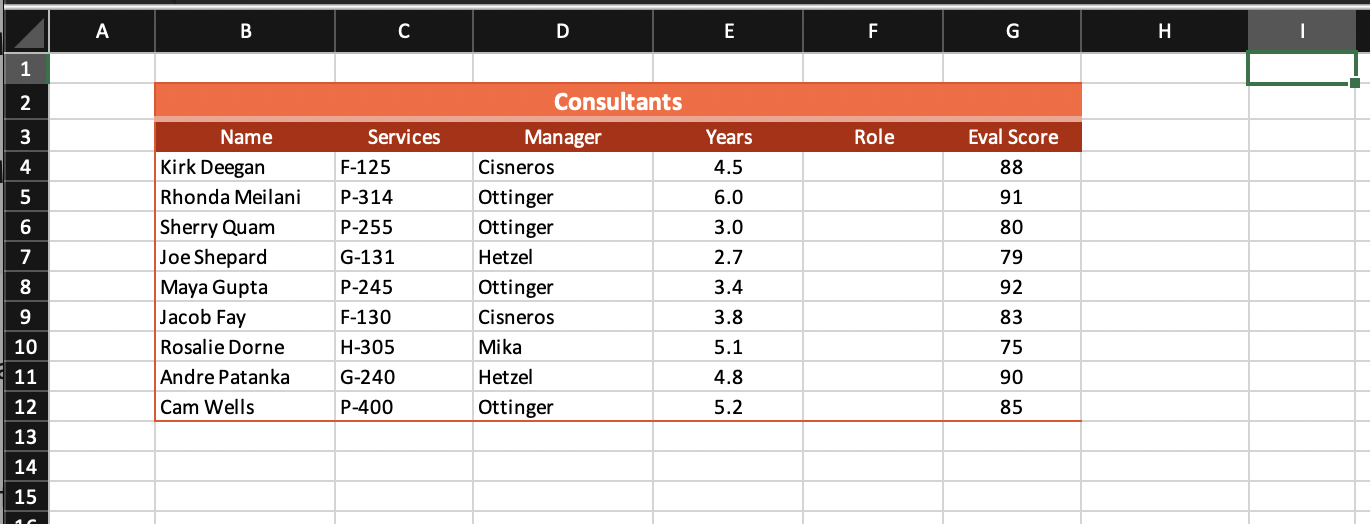Select the cell containing Kirk Deegan
Viewport: 1370px width, 524px height.
245,167
